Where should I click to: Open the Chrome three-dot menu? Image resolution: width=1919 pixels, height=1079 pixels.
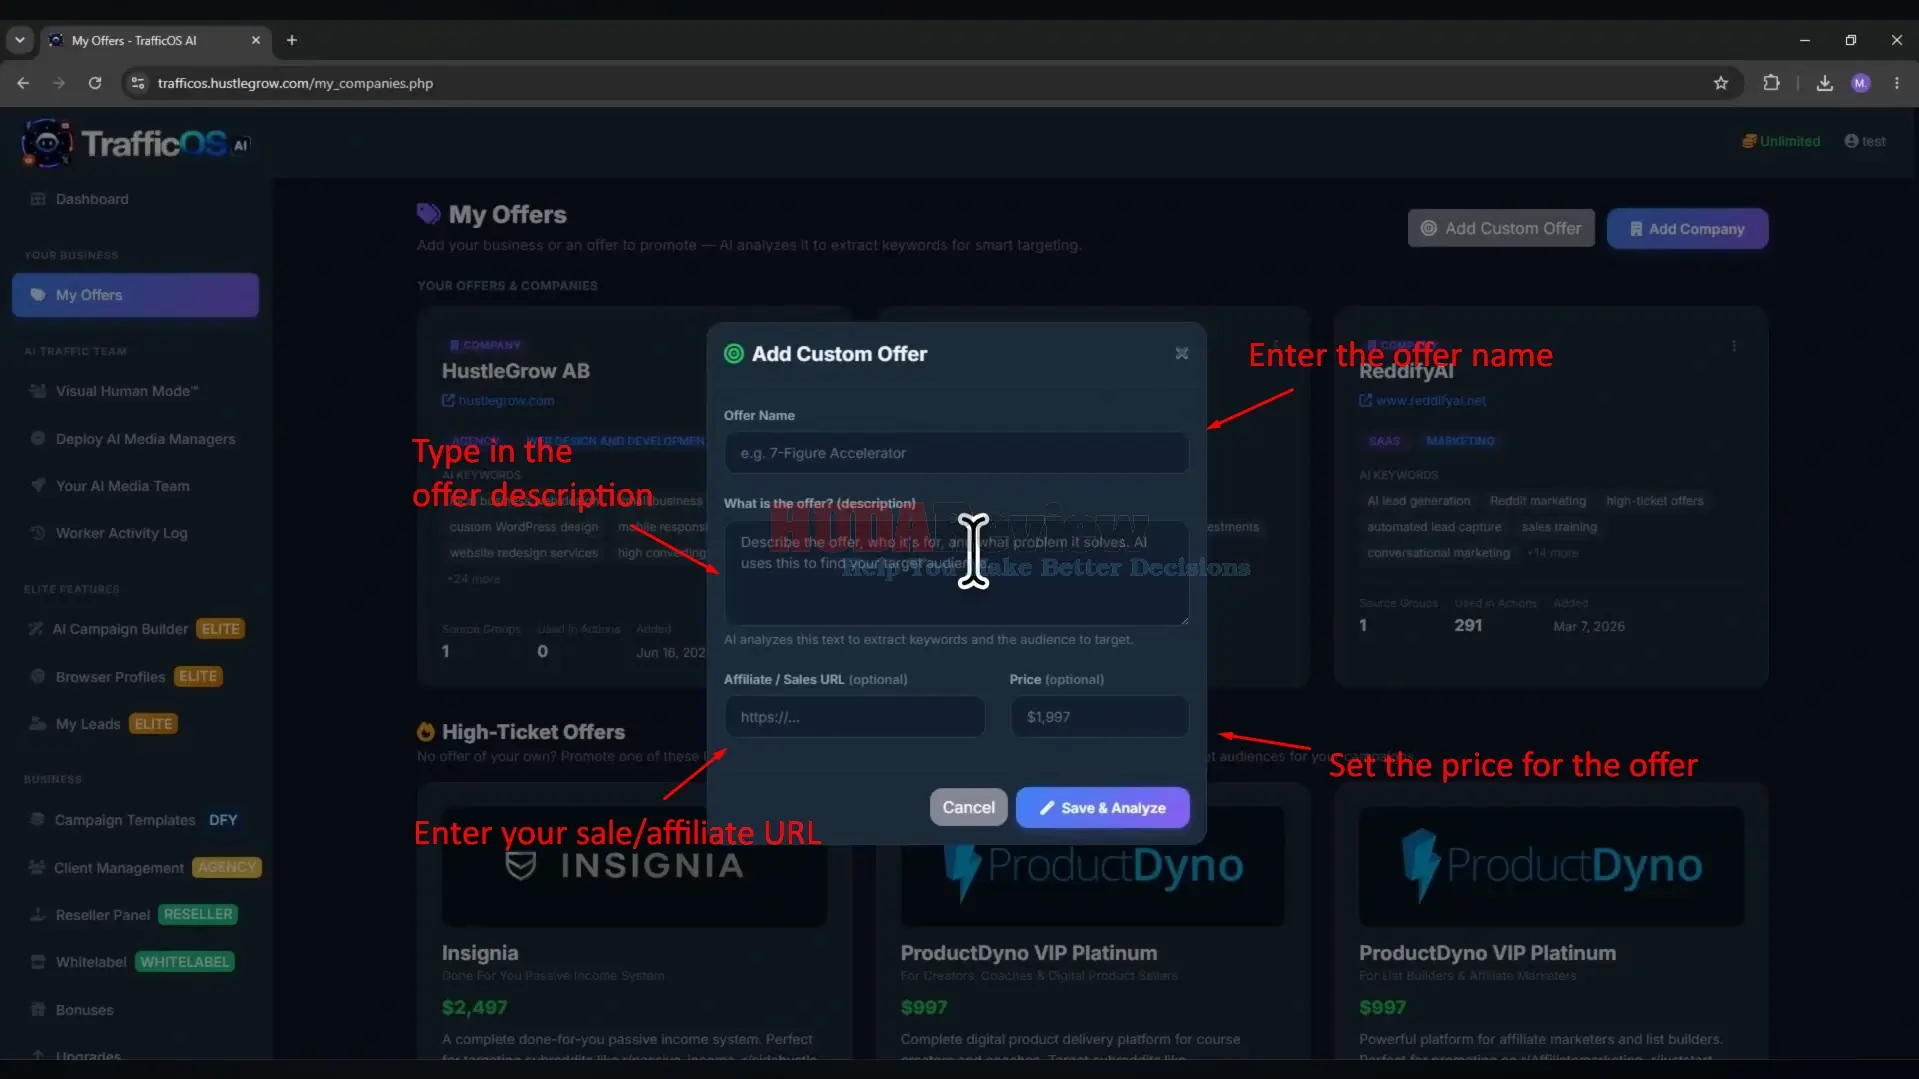pos(1896,83)
